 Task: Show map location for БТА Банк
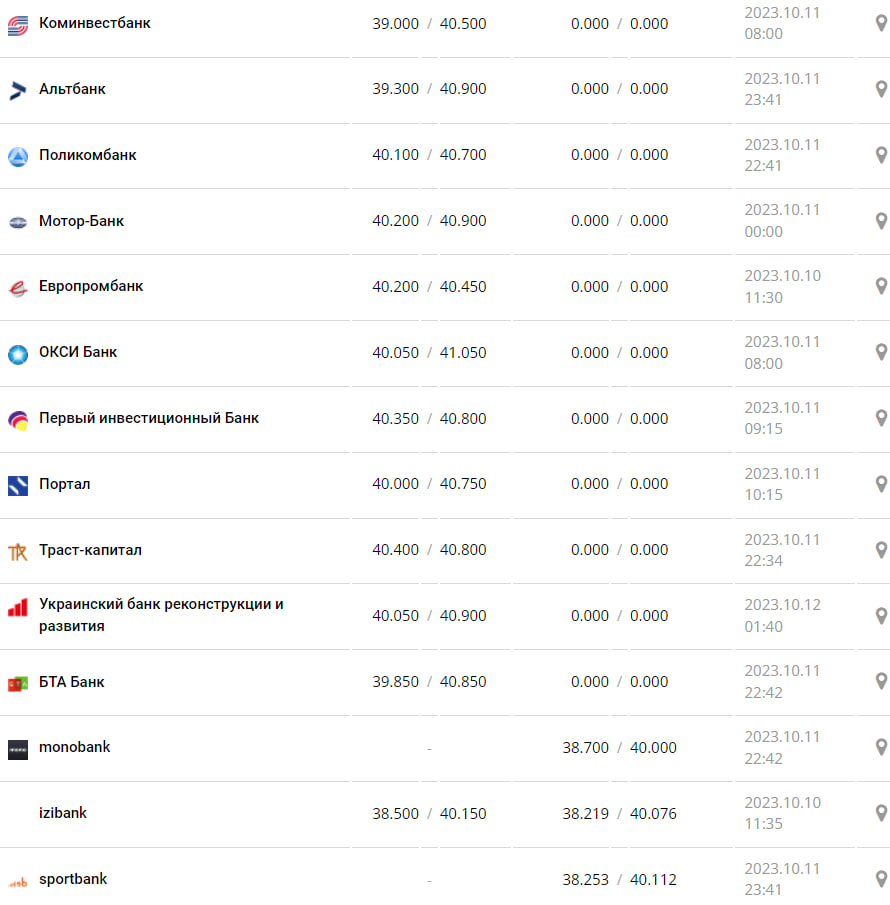point(881,681)
